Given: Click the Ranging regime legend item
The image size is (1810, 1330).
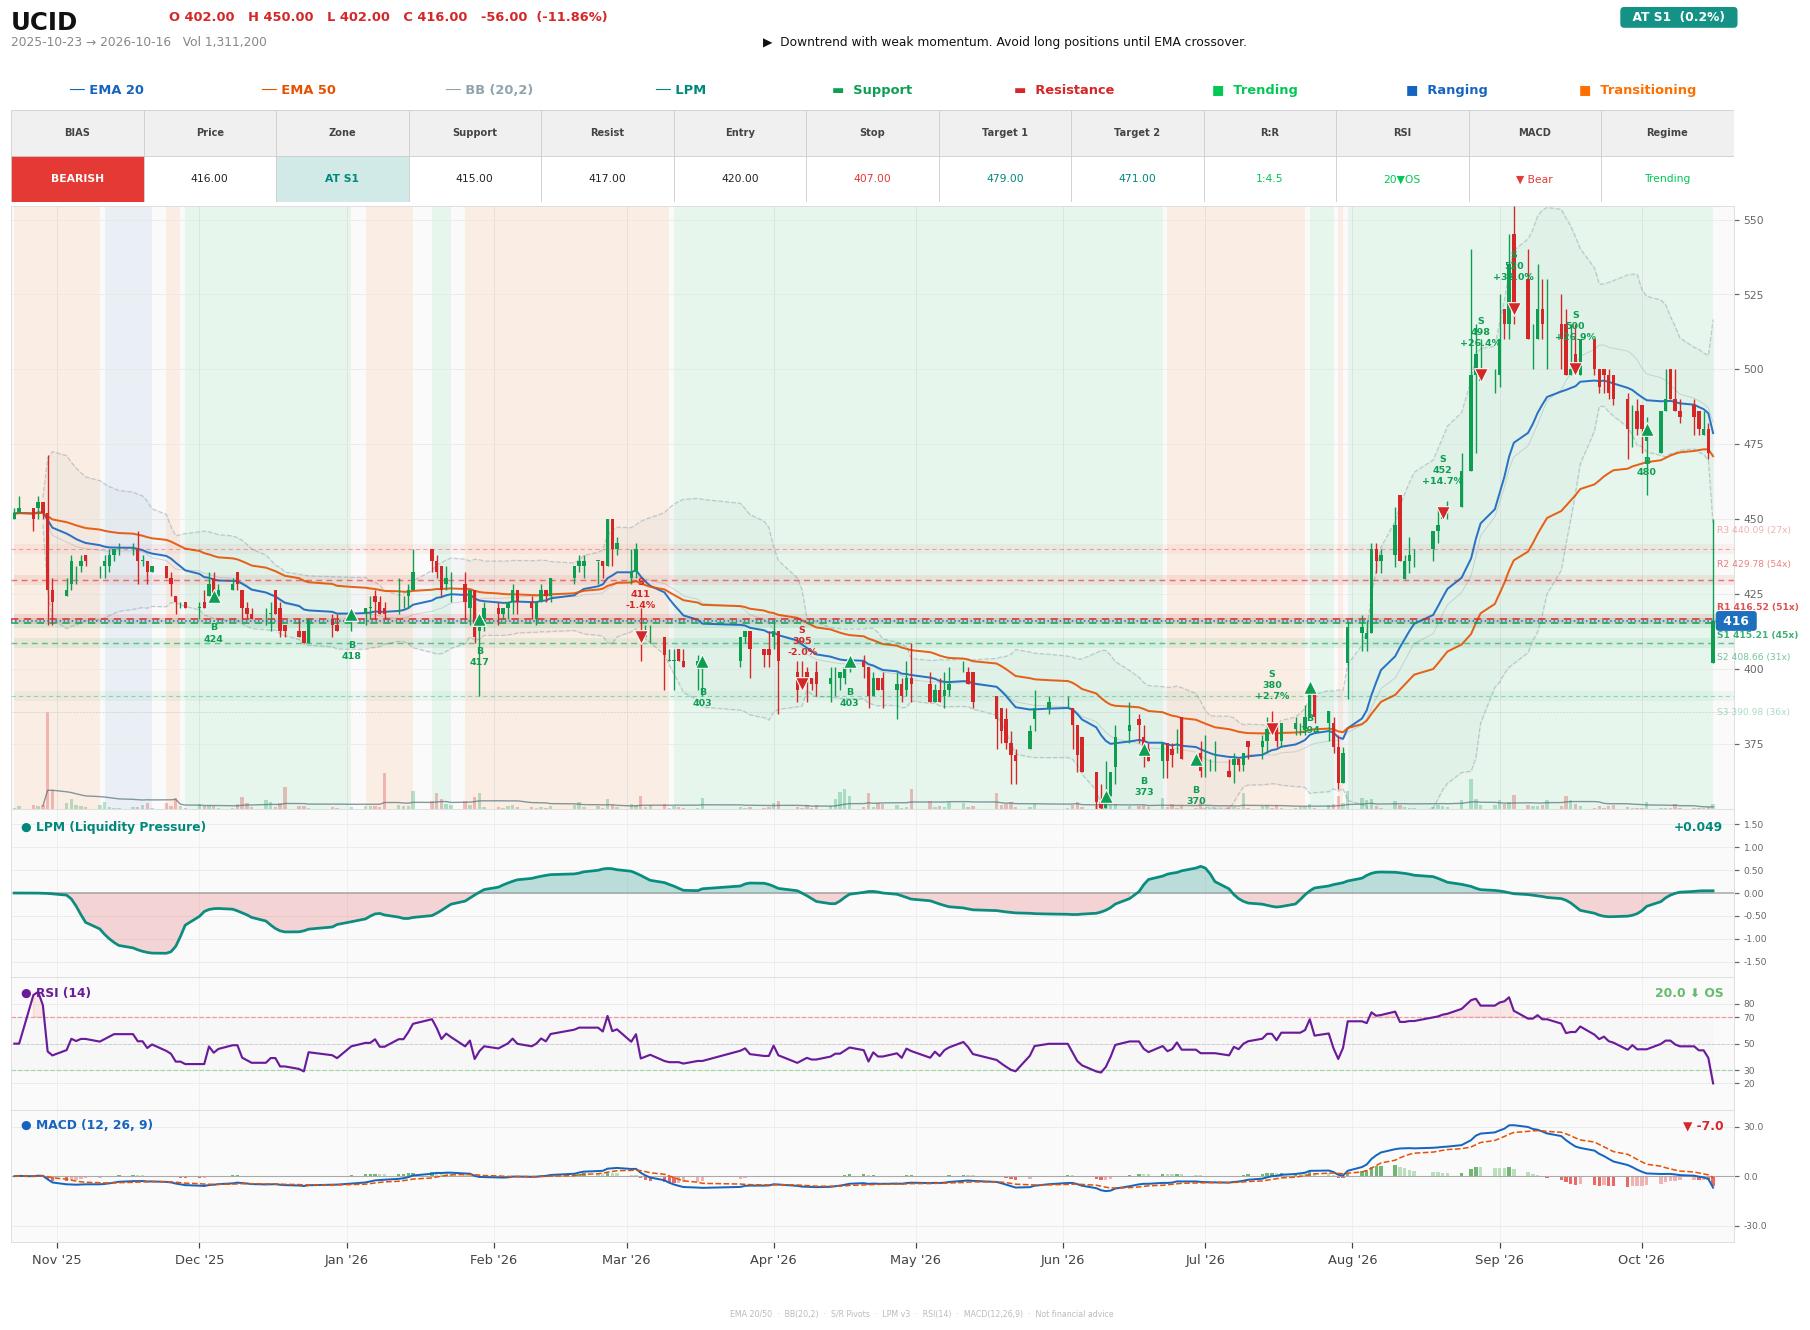Looking at the screenshot, I should click(x=1447, y=90).
